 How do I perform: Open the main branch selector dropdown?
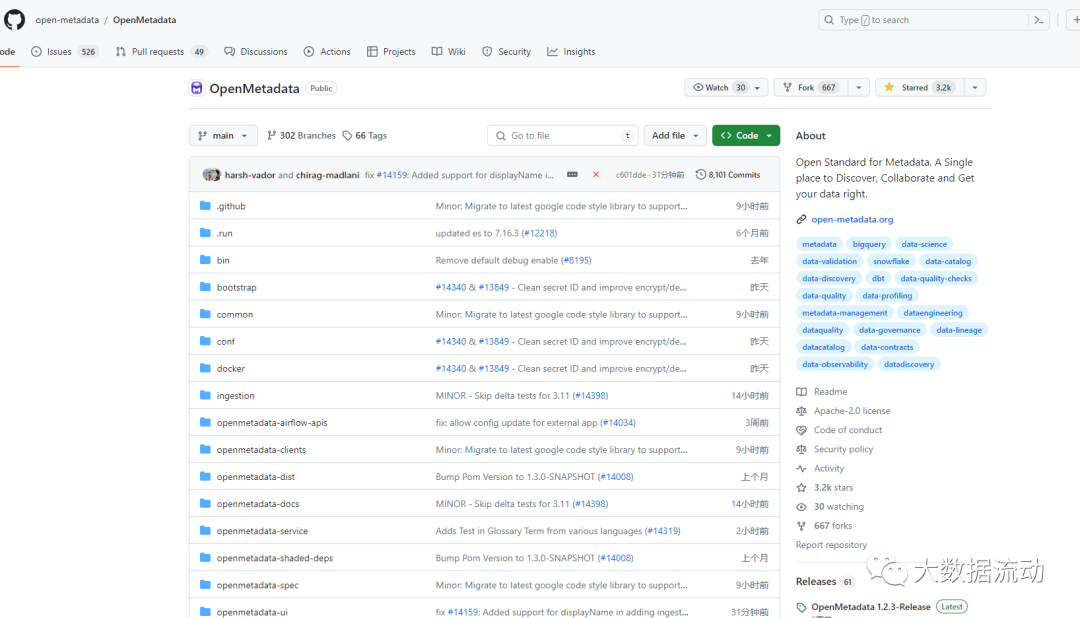click(x=223, y=136)
